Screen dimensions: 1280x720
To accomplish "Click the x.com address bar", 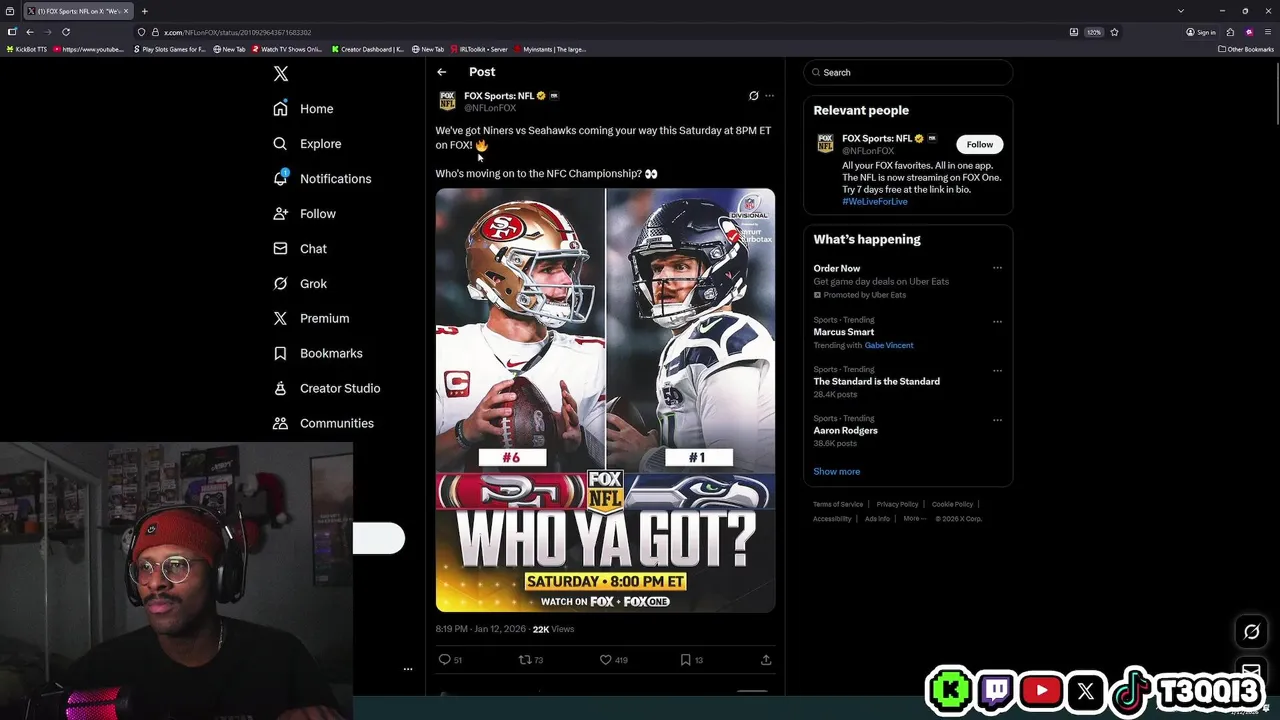I will [x=600, y=32].
